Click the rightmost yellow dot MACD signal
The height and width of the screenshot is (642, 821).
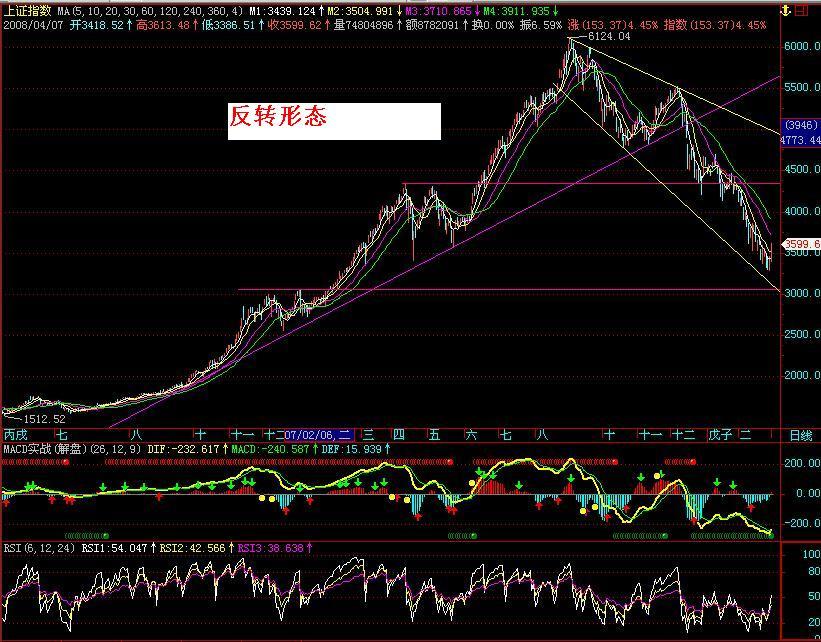[x=657, y=475]
